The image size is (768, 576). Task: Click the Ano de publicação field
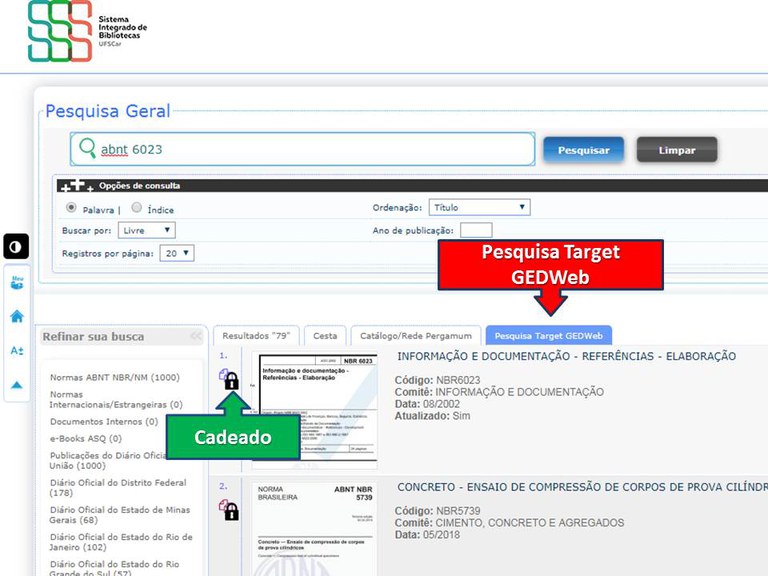(476, 230)
